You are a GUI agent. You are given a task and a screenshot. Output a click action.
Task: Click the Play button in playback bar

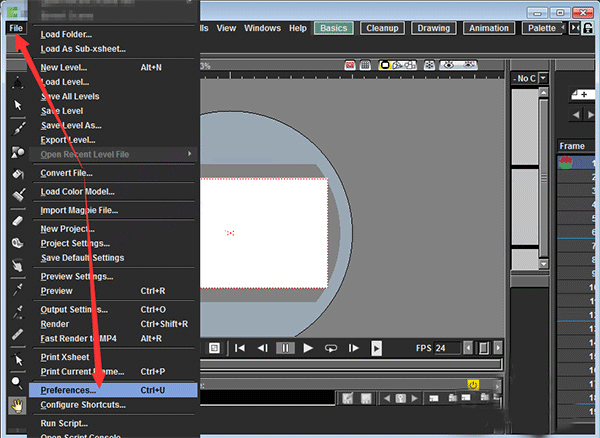(308, 348)
